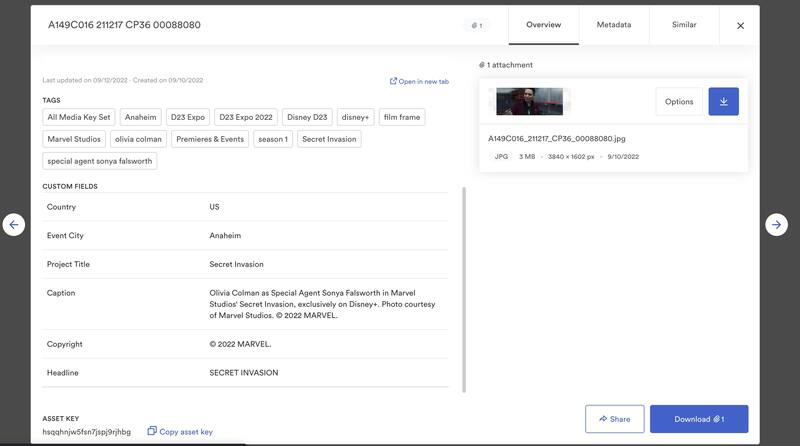
Task: Select the Overview tab
Action: point(543,25)
